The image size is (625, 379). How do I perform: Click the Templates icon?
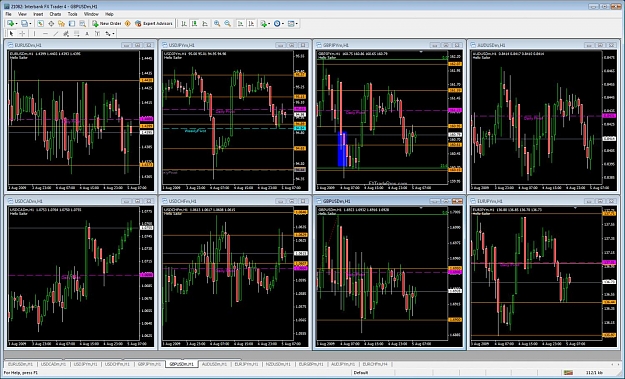click(291, 24)
